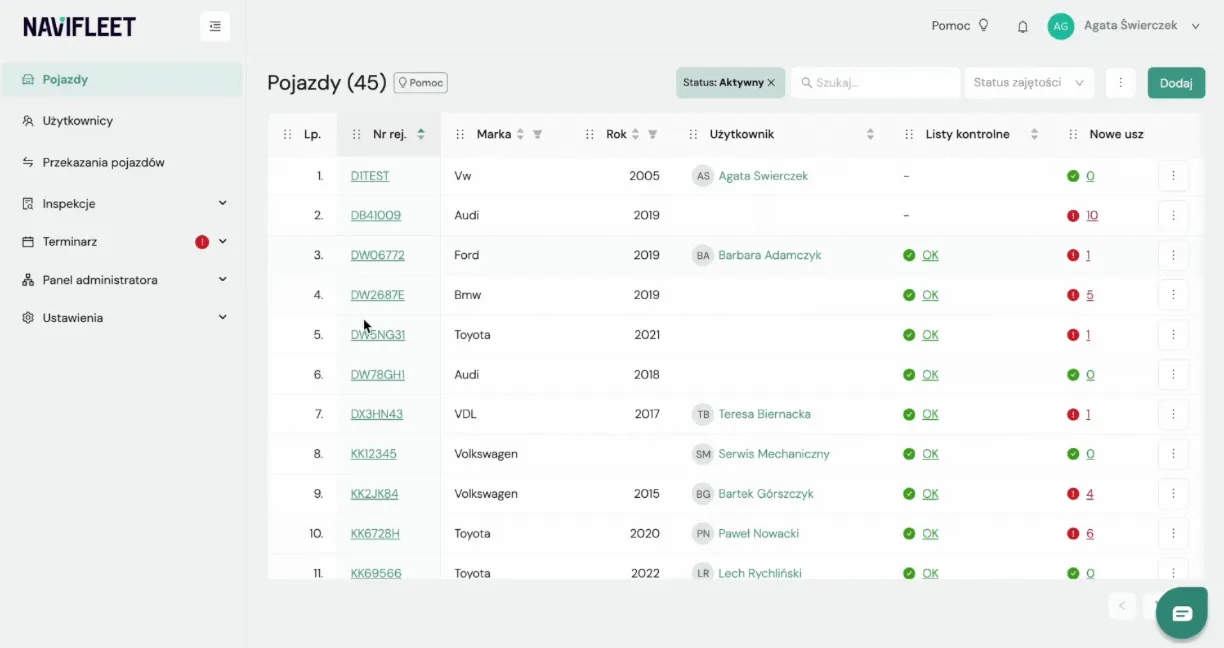Sort the Użytkownik column
This screenshot has width=1224, height=648.
click(870, 134)
